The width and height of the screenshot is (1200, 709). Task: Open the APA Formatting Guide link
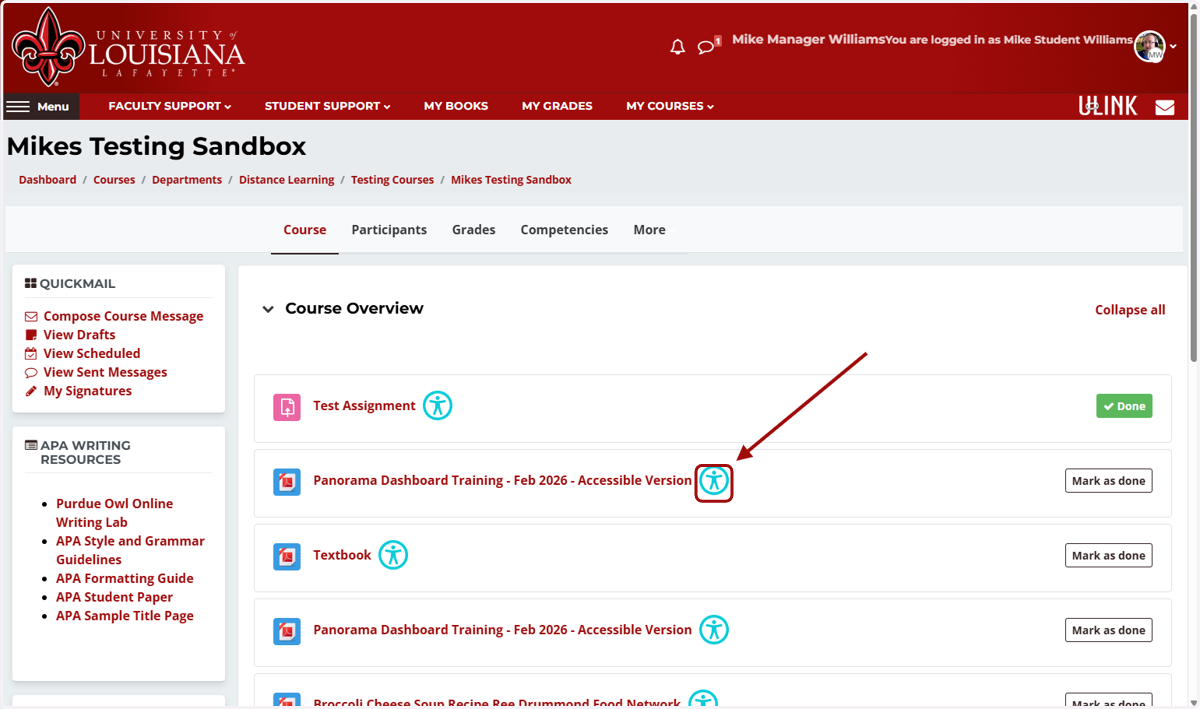point(125,578)
